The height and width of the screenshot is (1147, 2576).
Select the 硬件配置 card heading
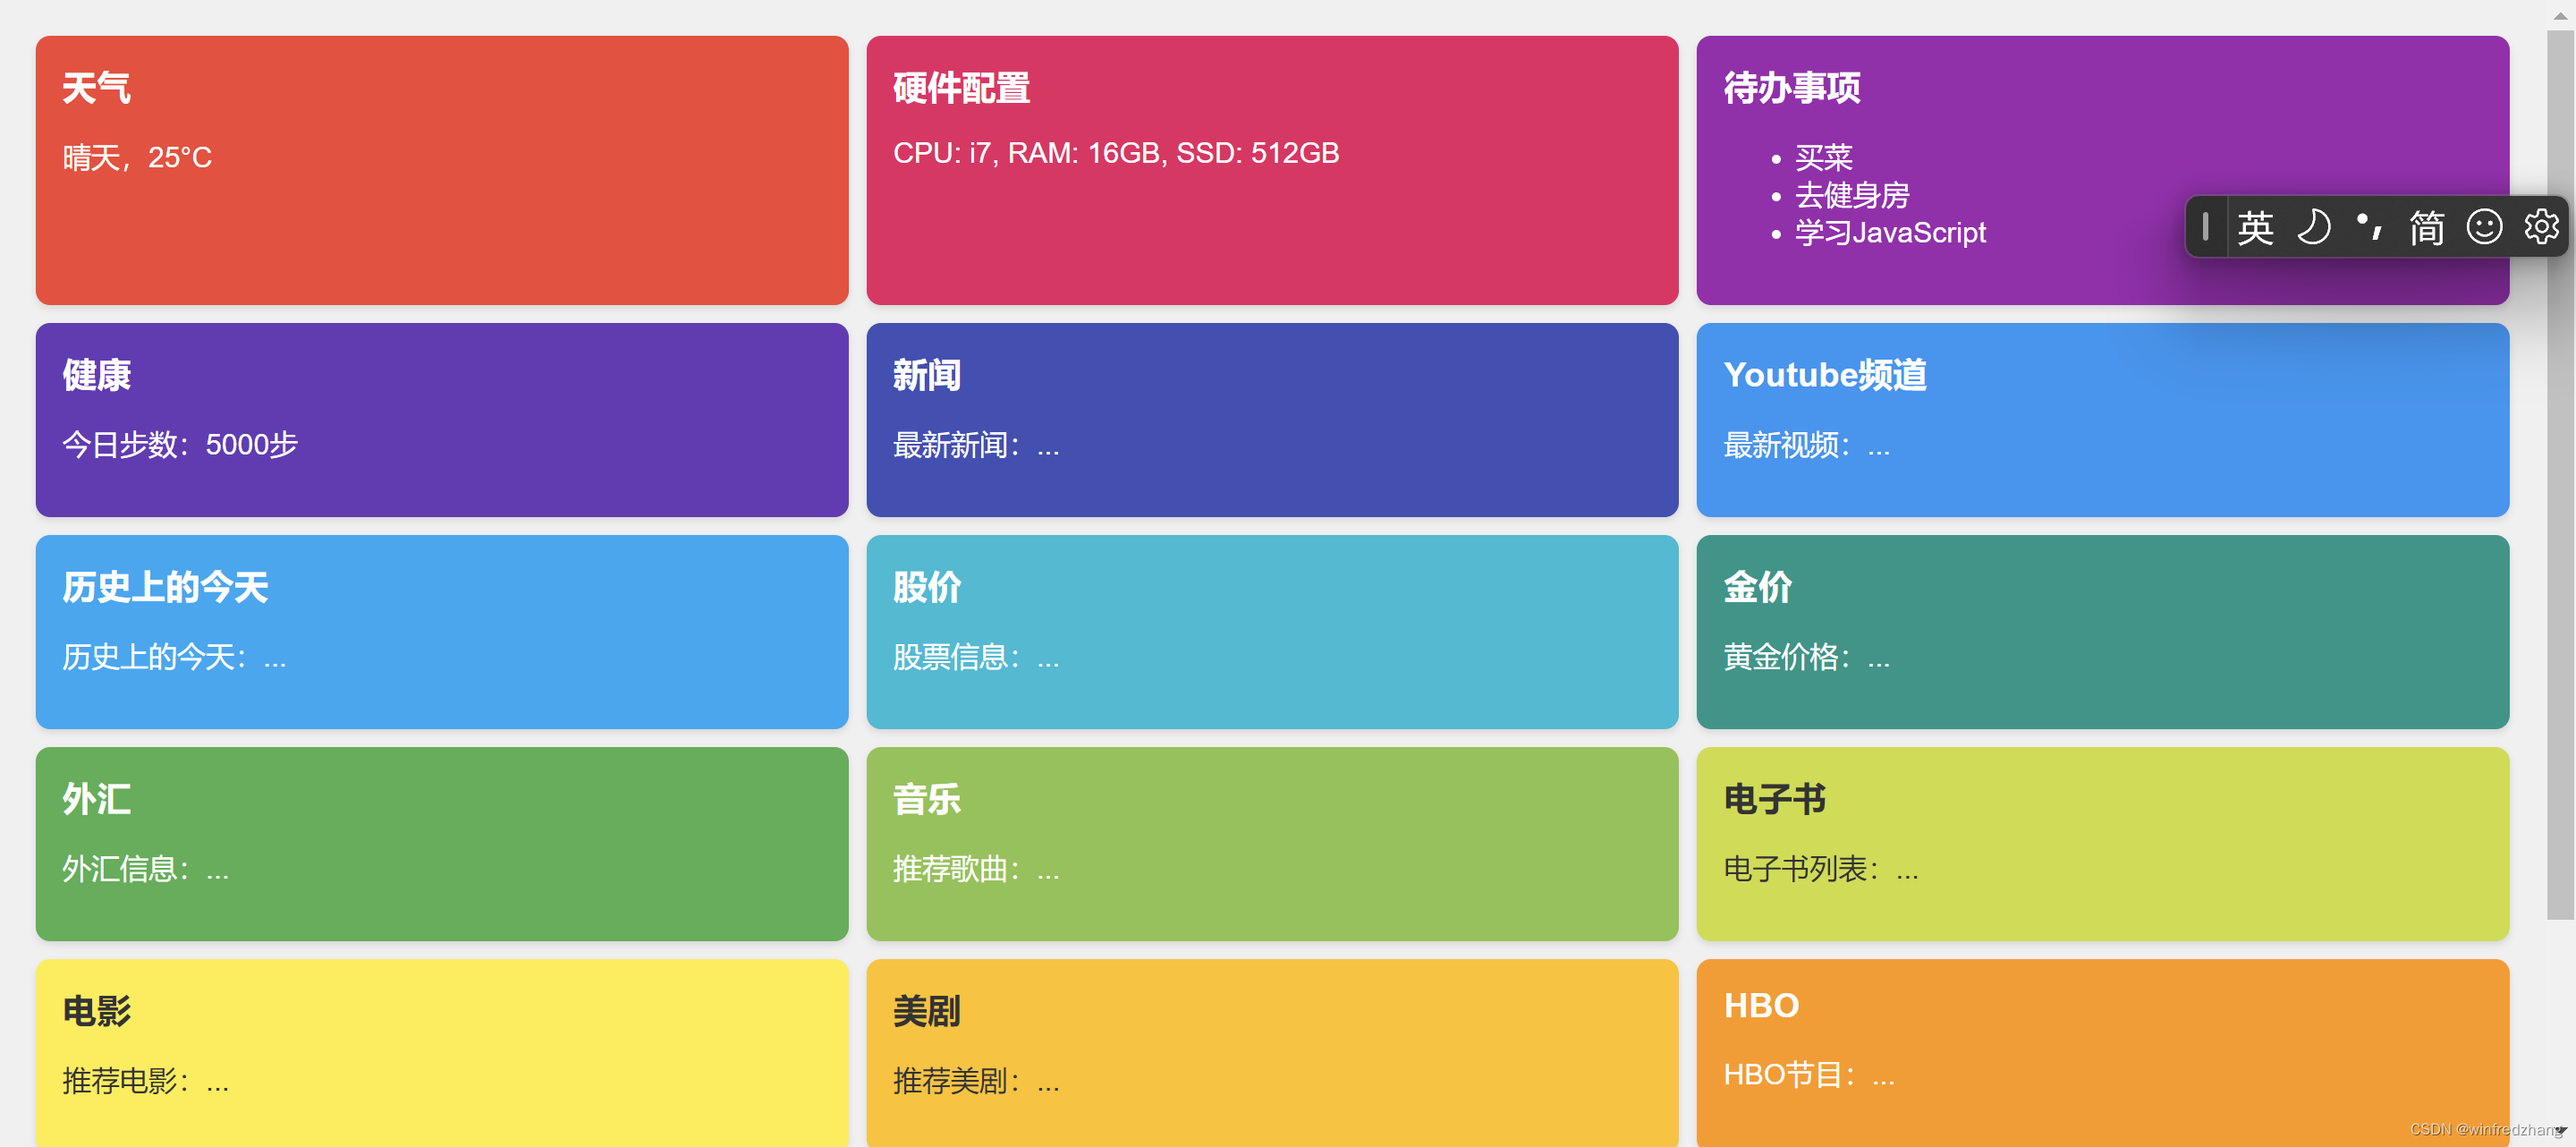[961, 88]
